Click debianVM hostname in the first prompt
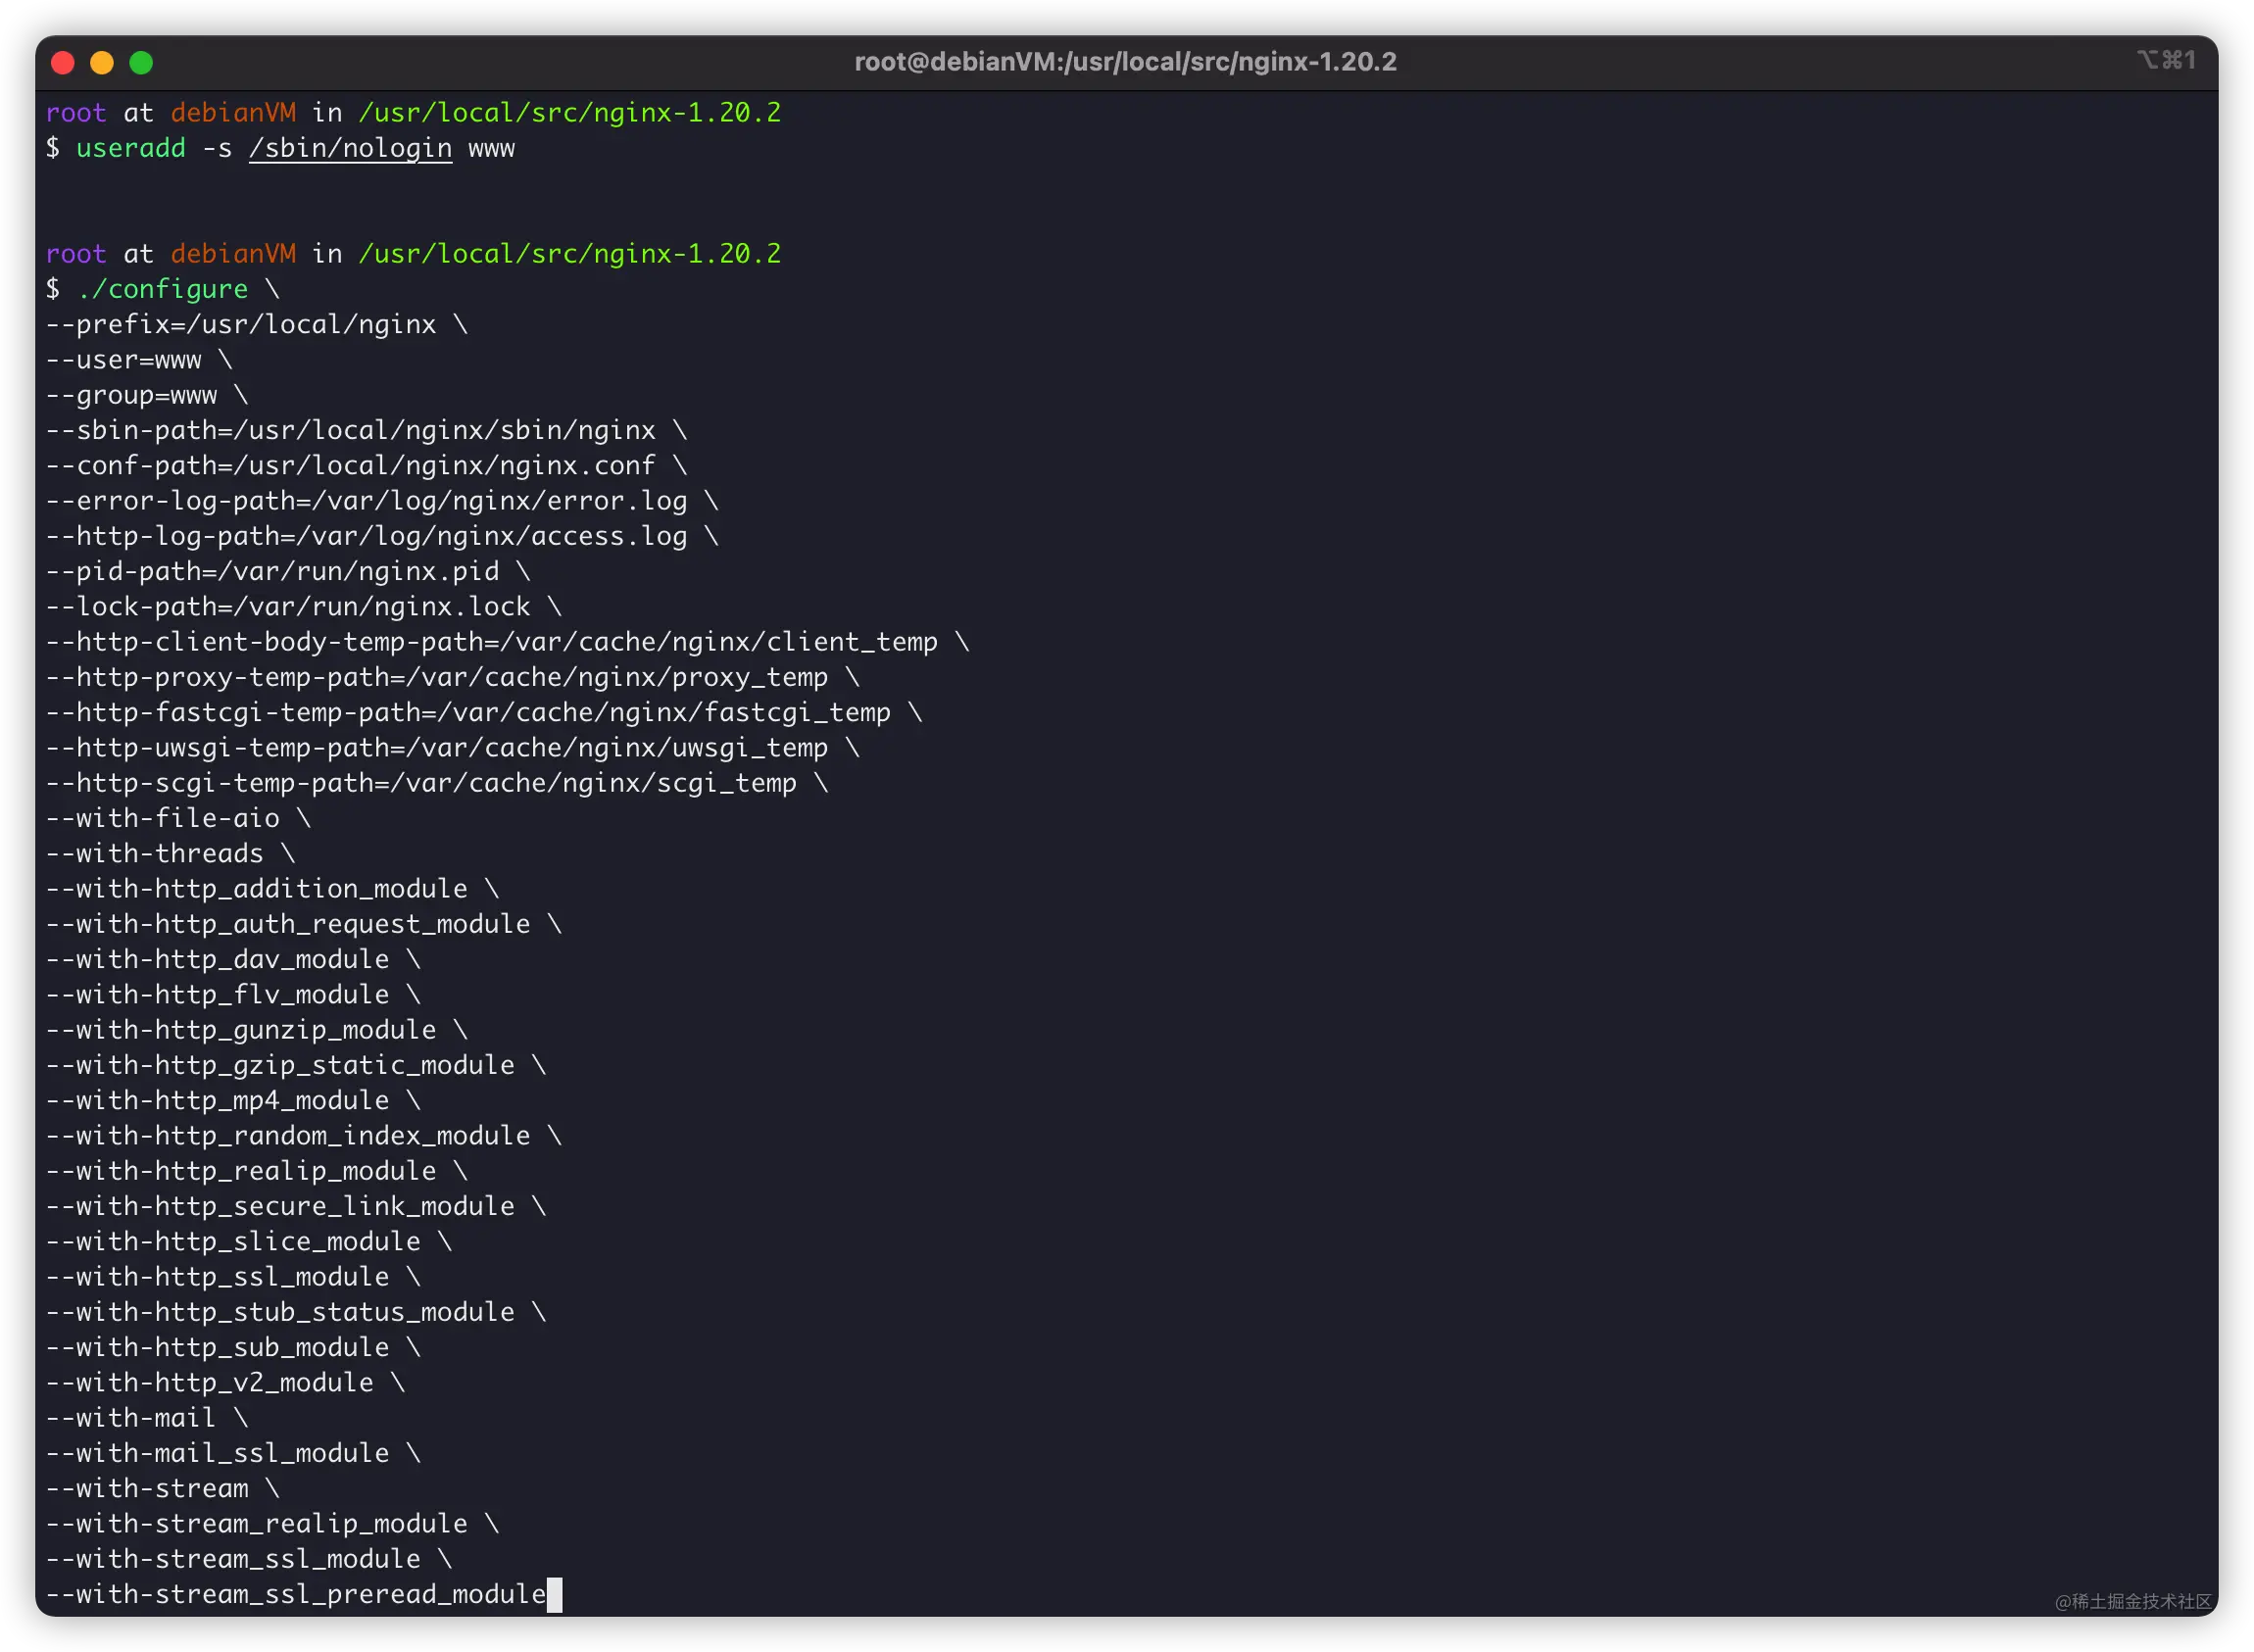 pyautogui.click(x=233, y=113)
